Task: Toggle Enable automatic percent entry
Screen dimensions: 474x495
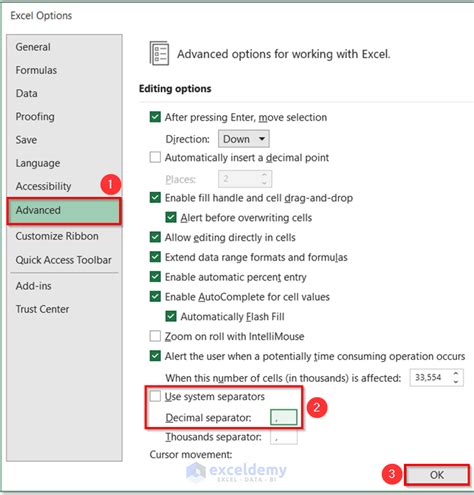Action: click(x=155, y=277)
